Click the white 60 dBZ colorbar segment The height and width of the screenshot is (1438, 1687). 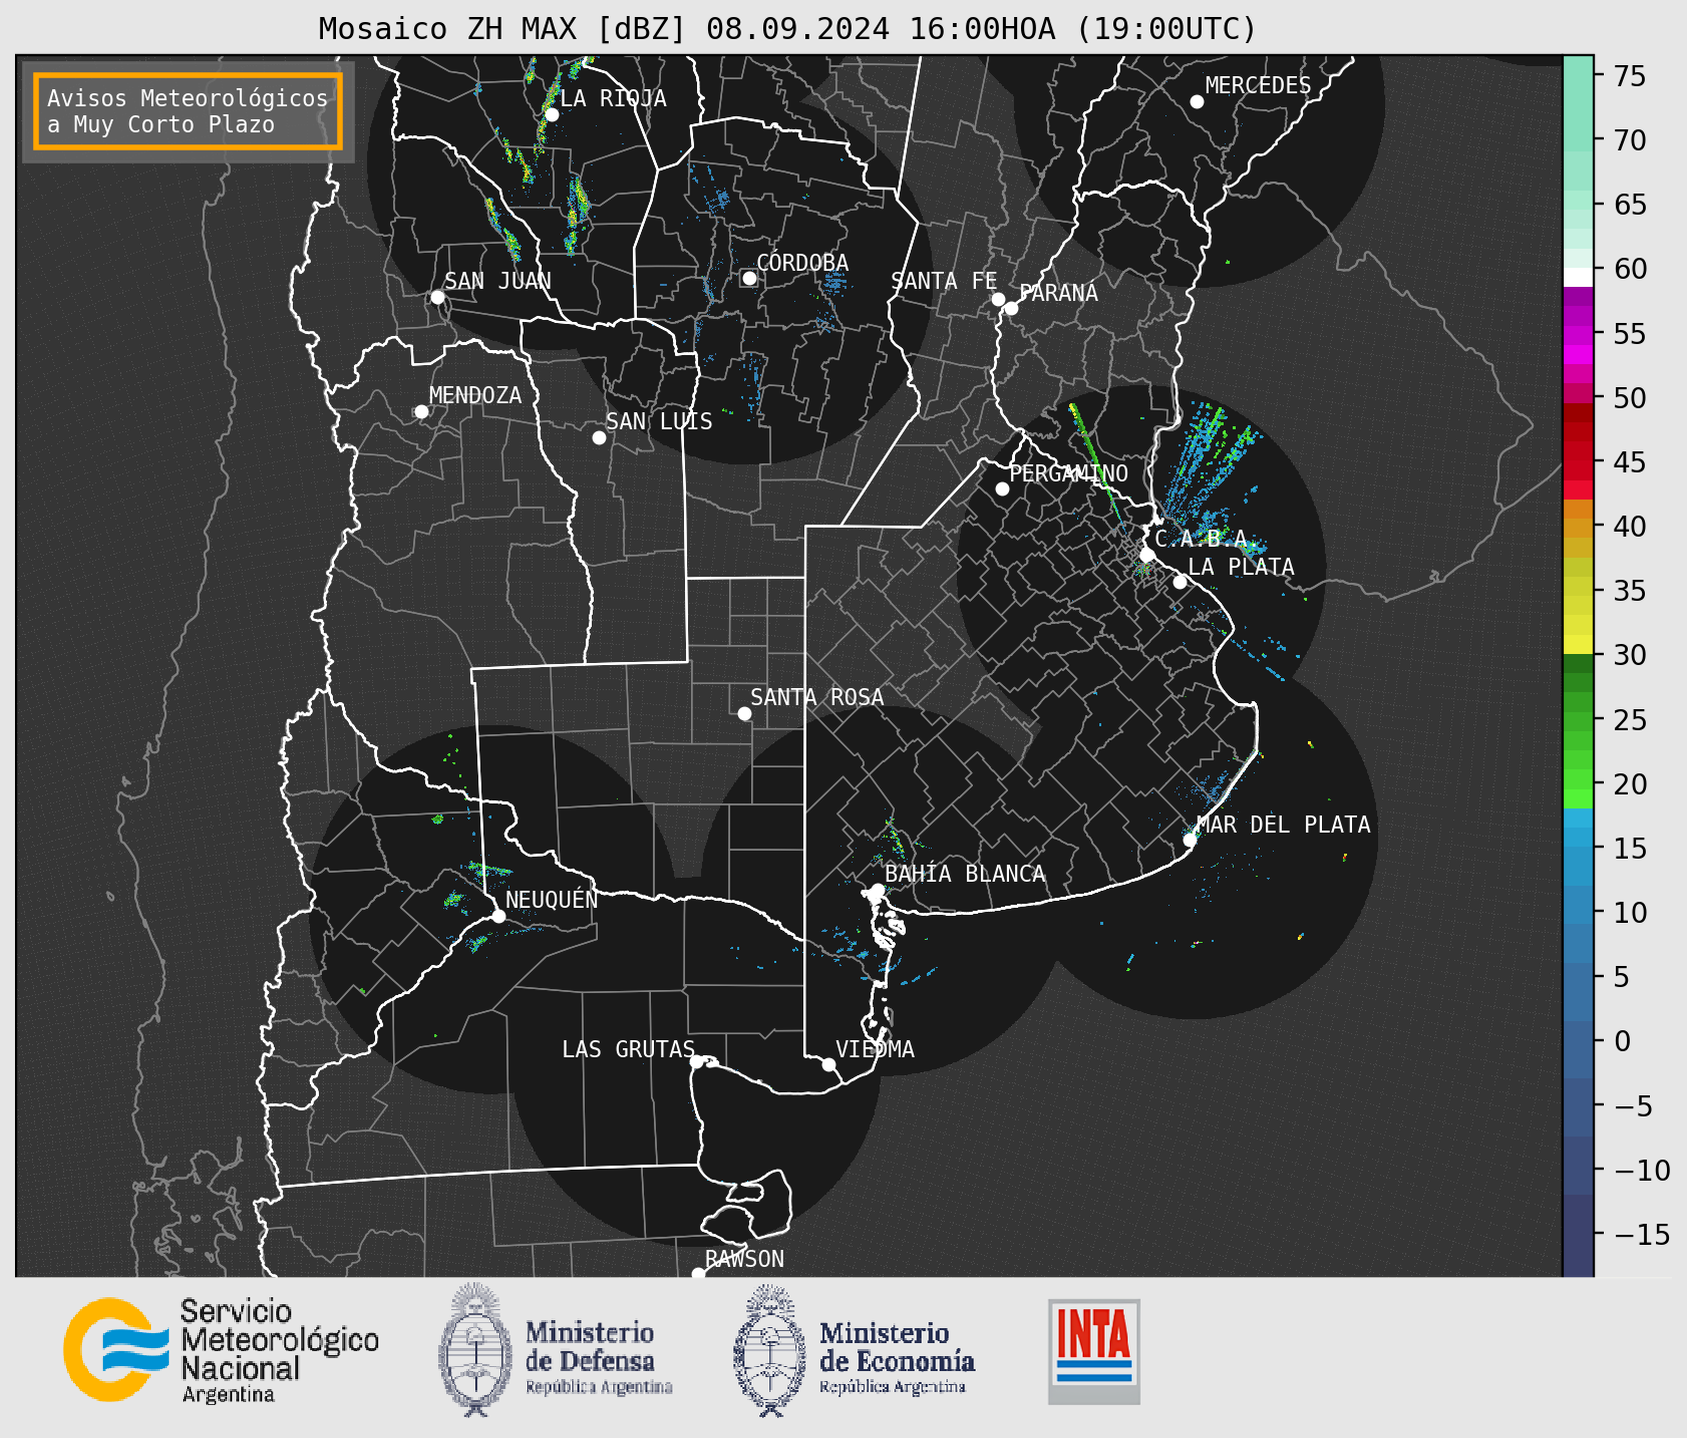coord(1578,277)
